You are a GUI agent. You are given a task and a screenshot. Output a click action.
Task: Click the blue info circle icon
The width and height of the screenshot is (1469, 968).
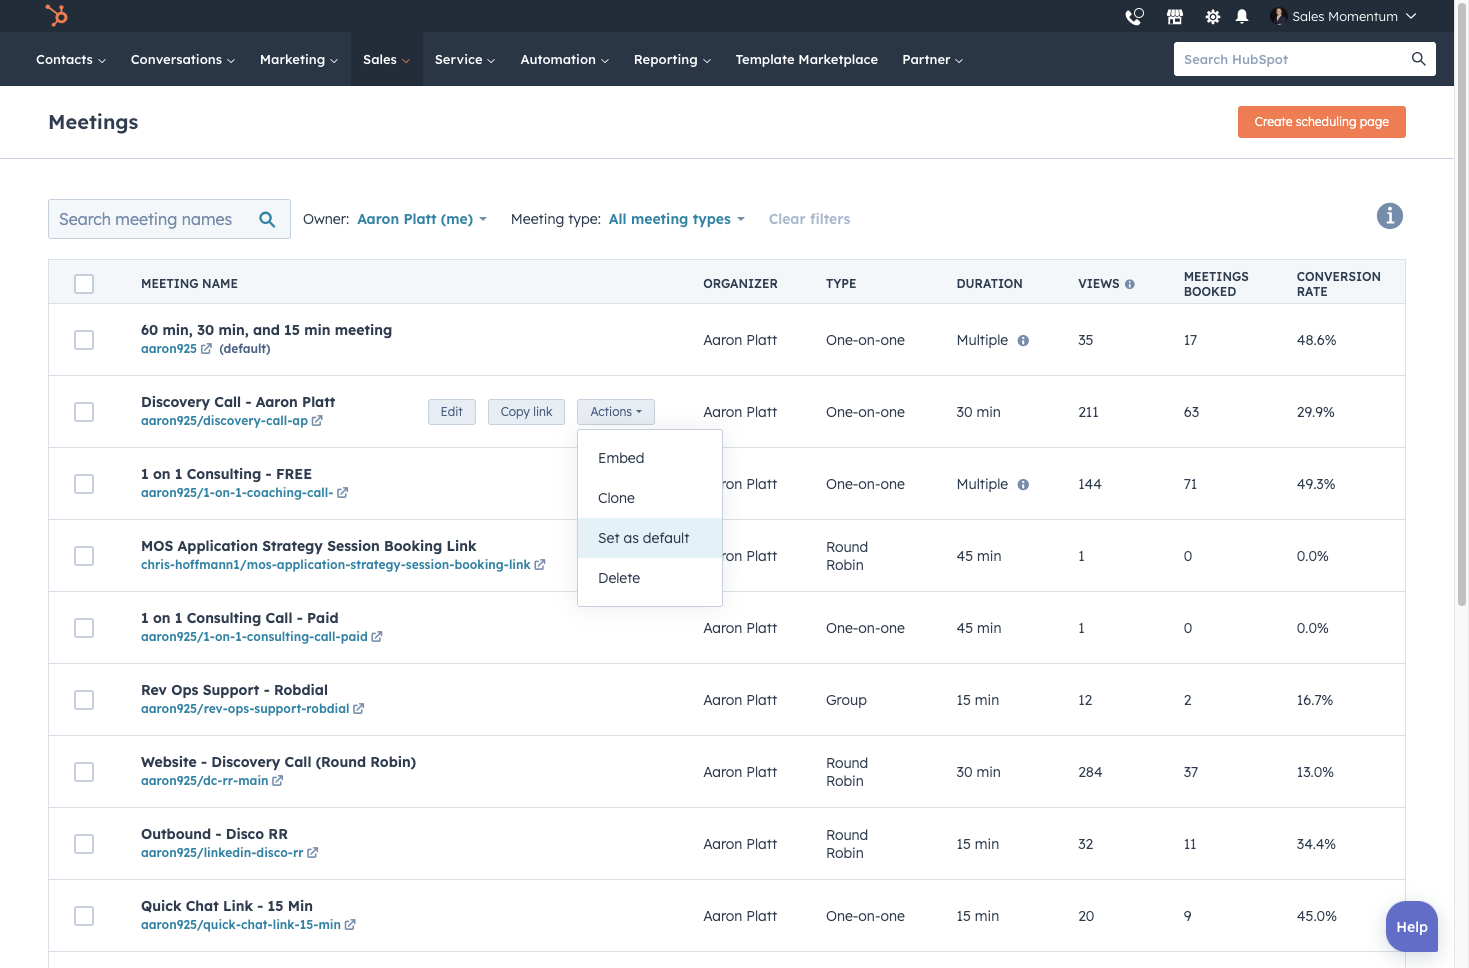coord(1390,216)
